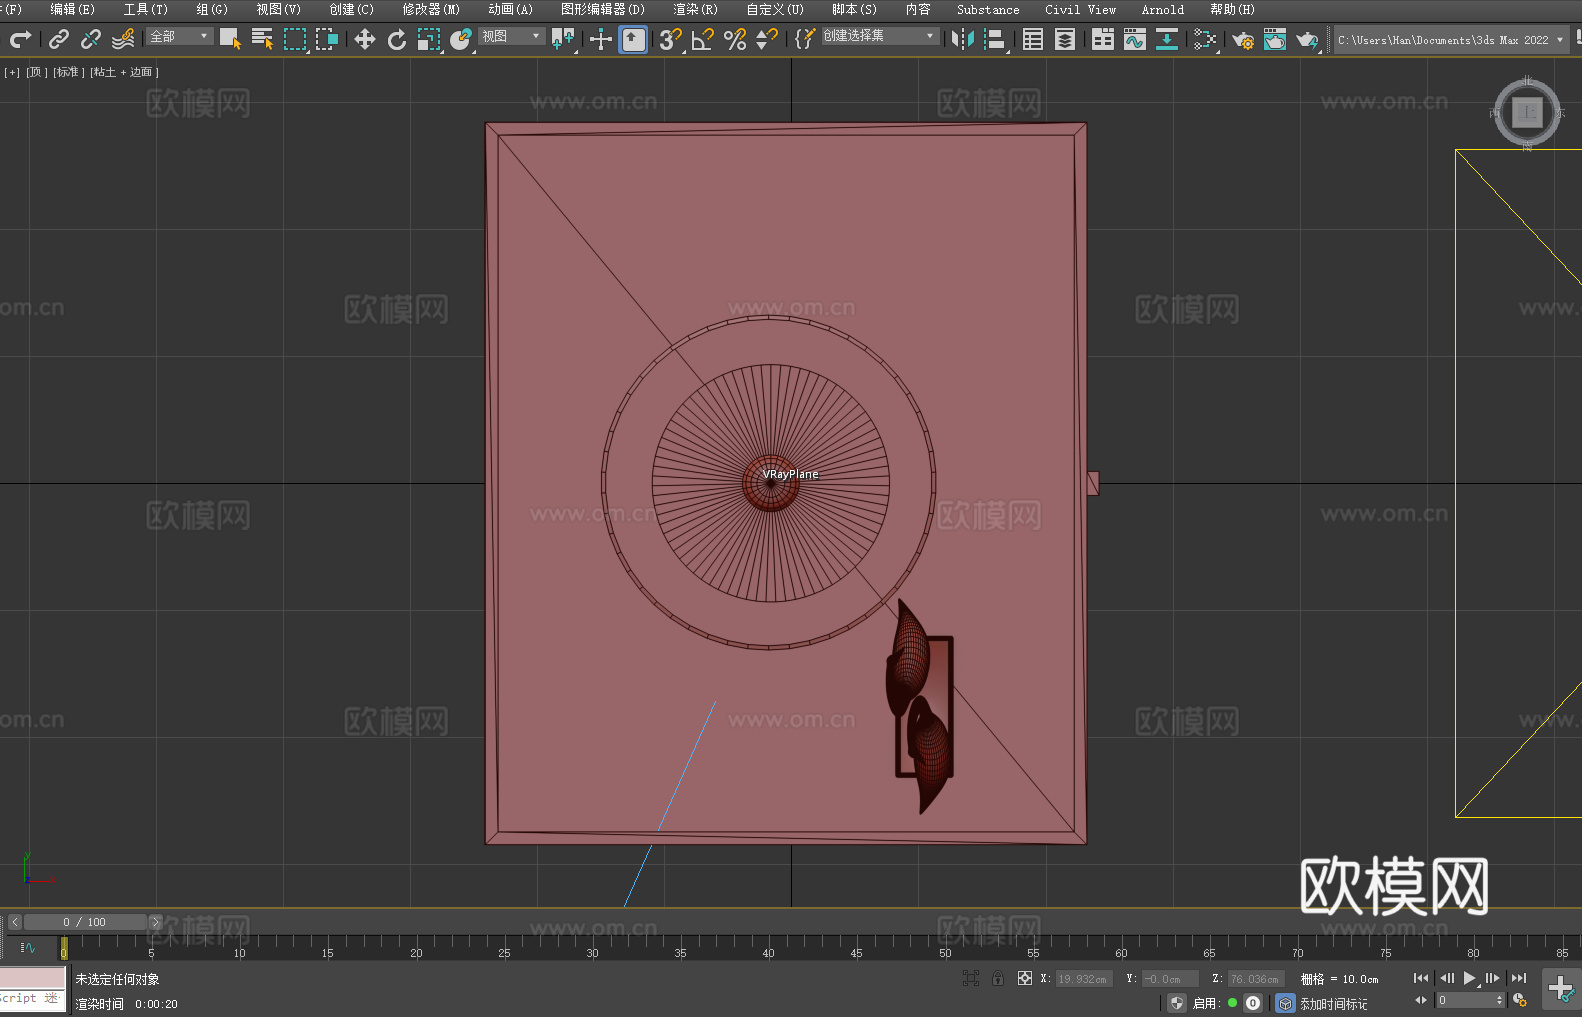Image resolution: width=1582 pixels, height=1017 pixels.
Task: Click Go to End playback button
Action: pos(1519,978)
